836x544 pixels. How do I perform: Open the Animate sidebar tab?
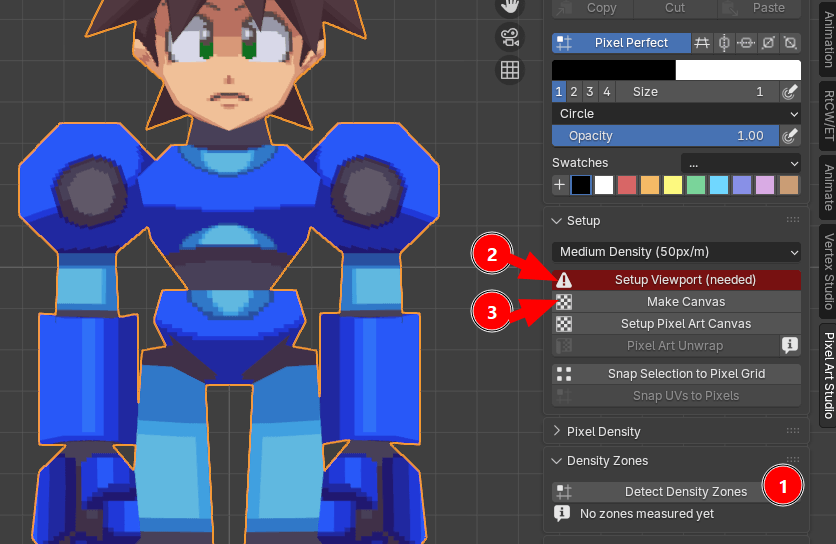click(x=828, y=187)
